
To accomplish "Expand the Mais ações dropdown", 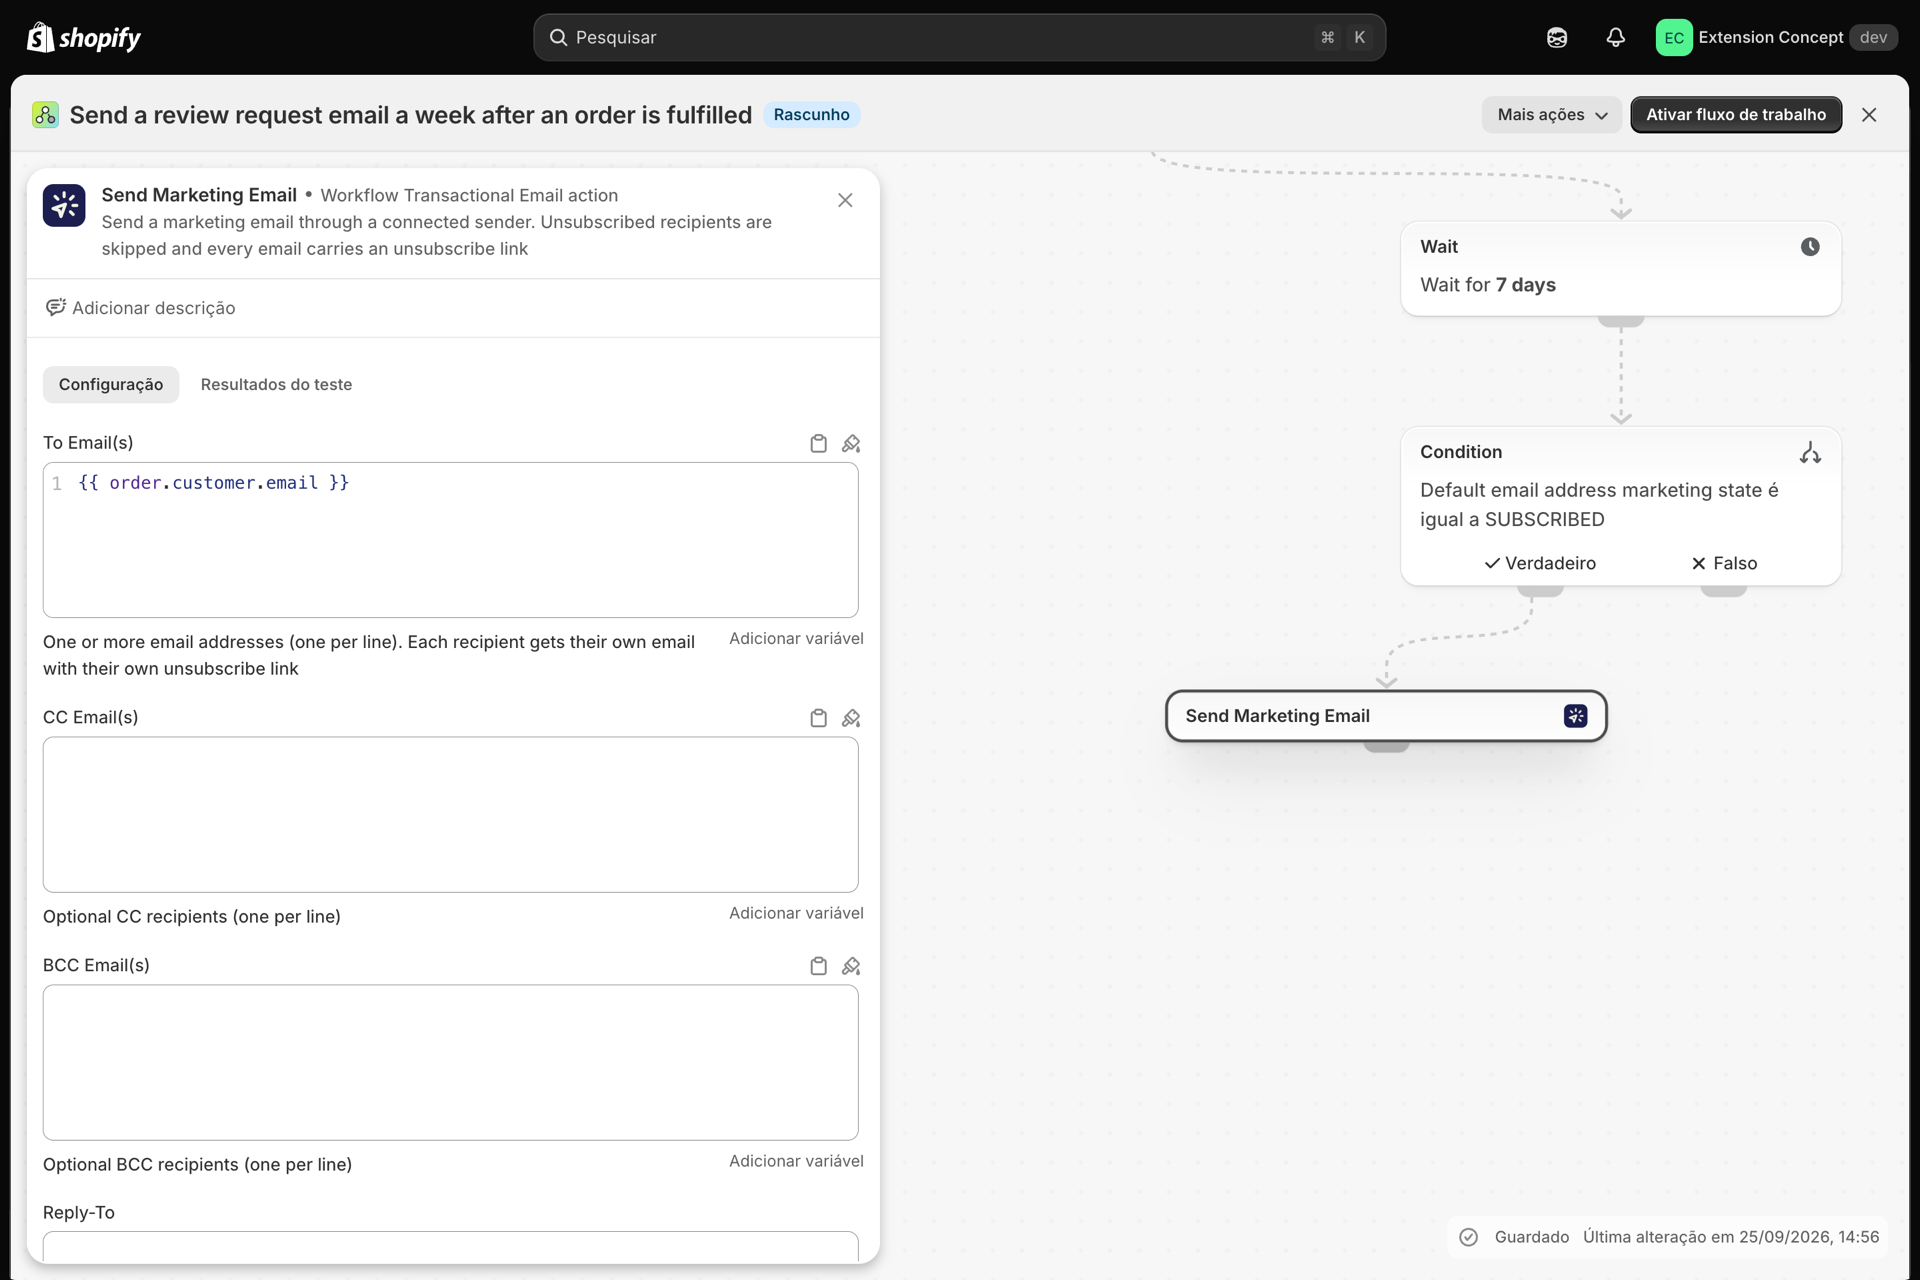I will (1551, 115).
